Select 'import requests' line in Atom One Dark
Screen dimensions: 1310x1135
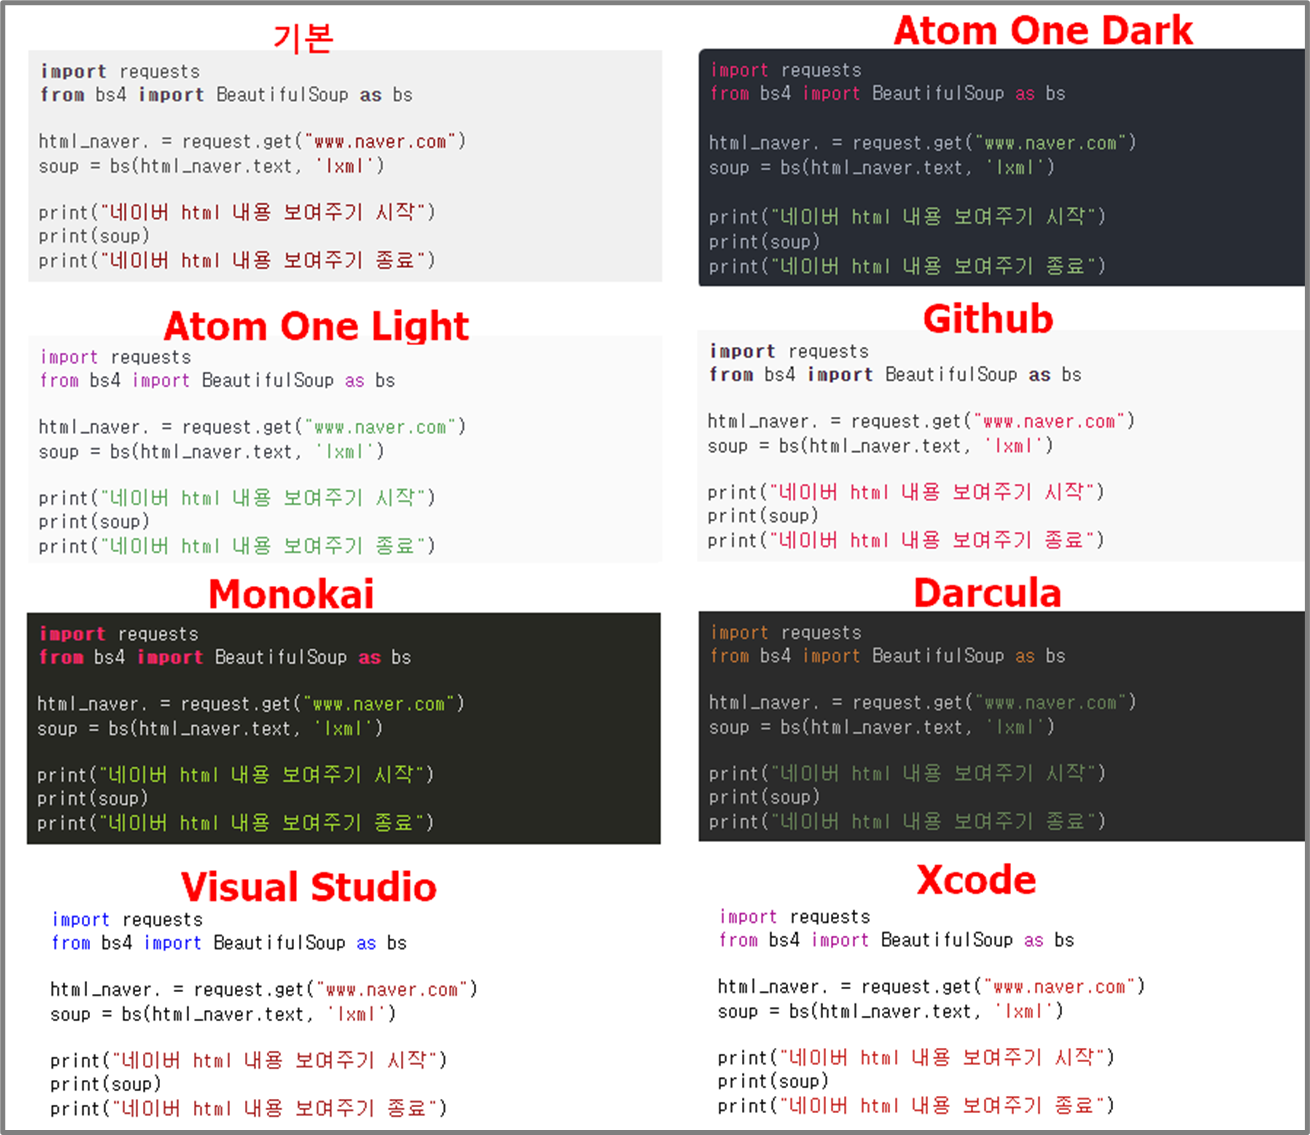tap(786, 70)
